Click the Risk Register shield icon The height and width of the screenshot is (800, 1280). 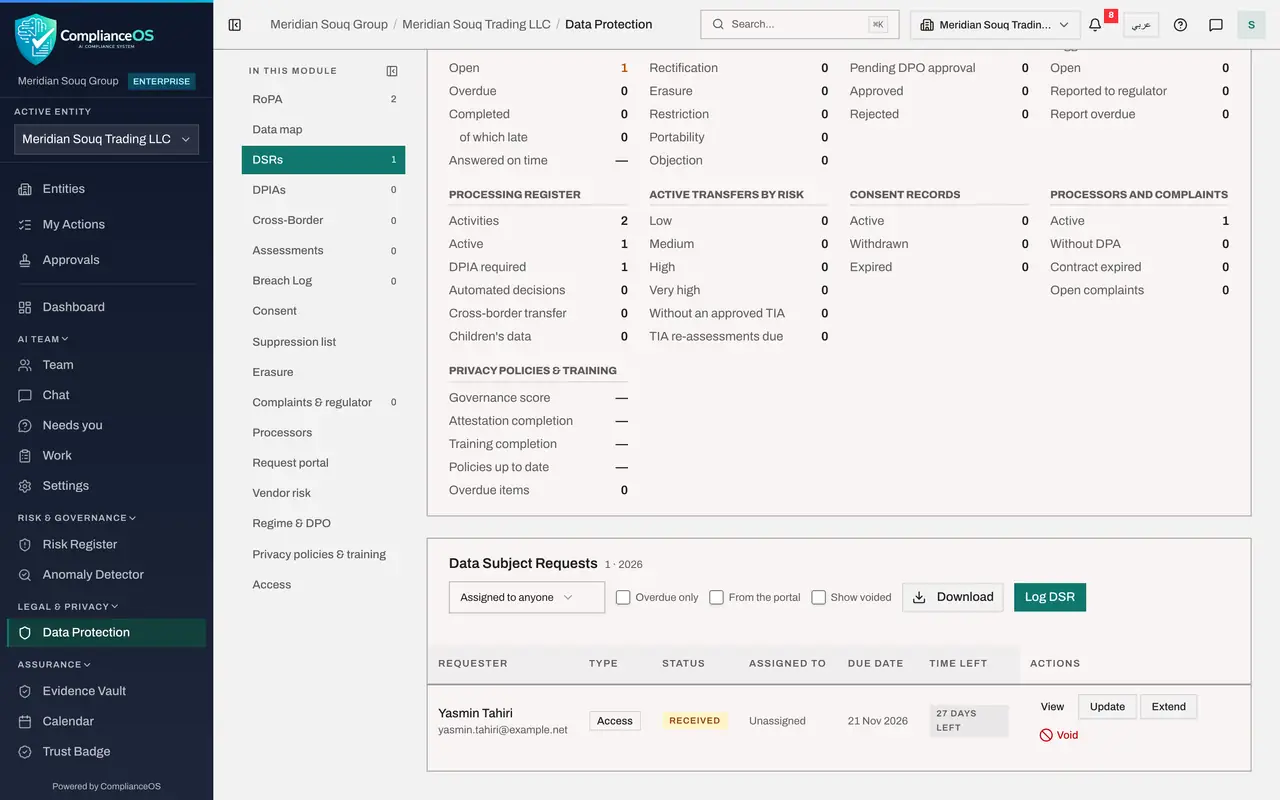pos(25,545)
